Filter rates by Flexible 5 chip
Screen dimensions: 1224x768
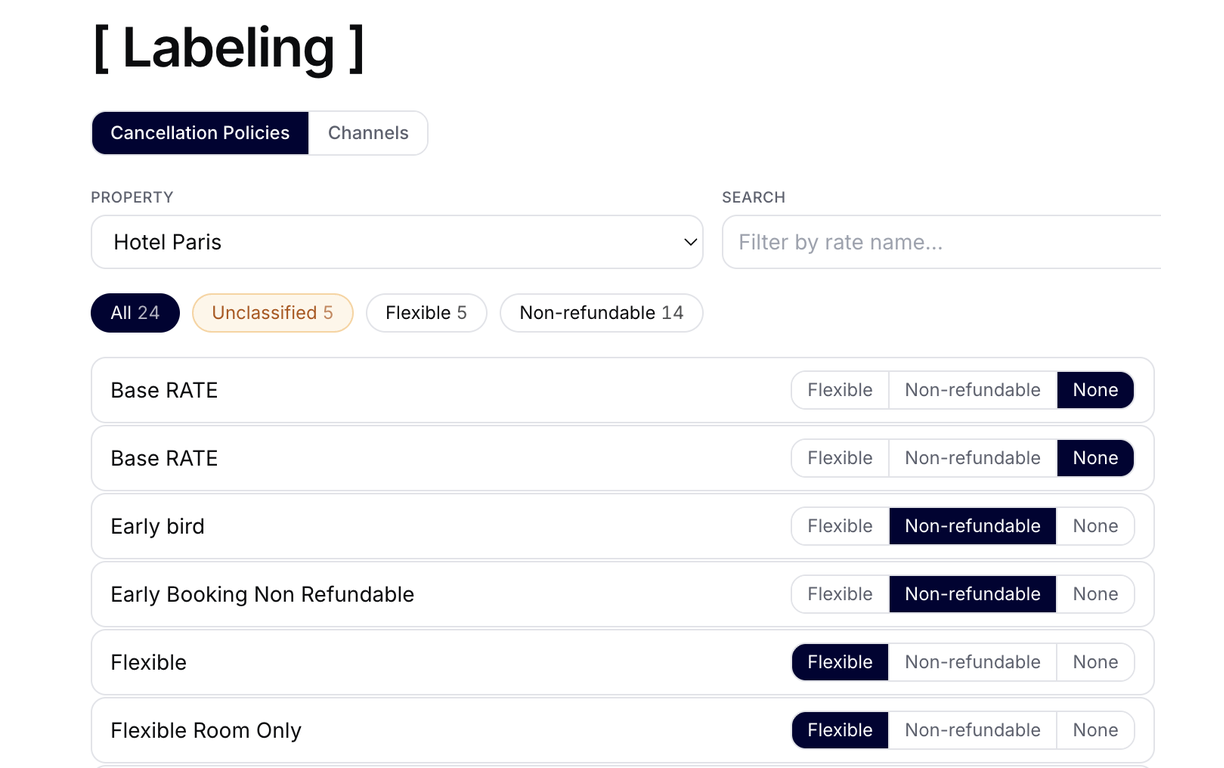click(x=426, y=313)
